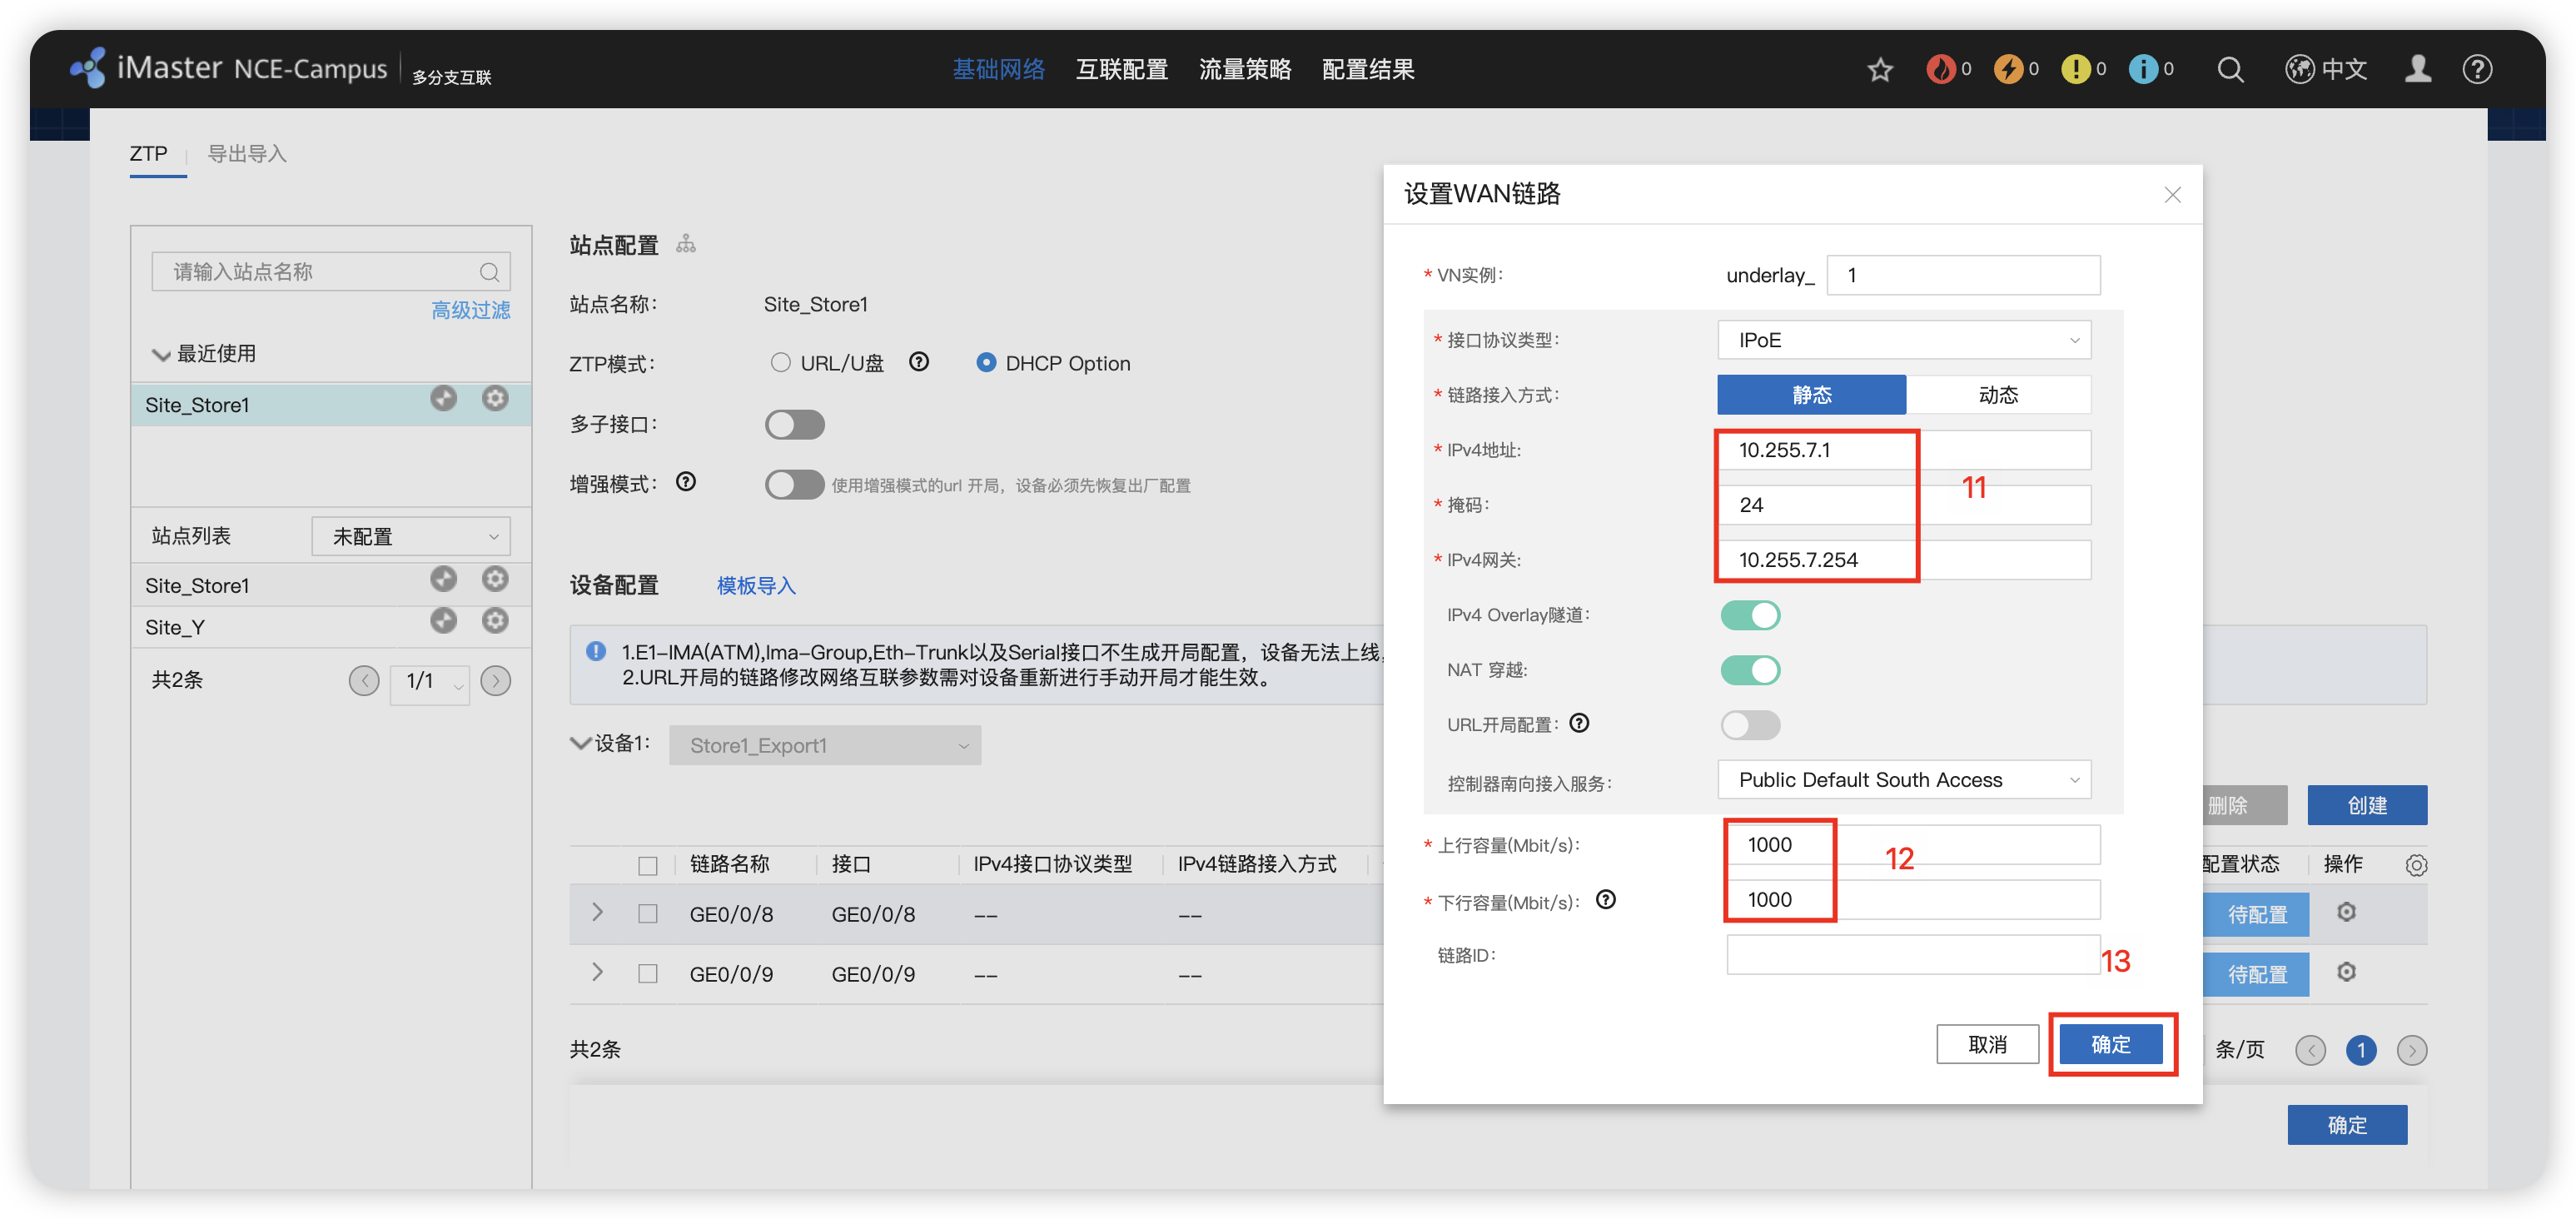
Task: Disable the NAT 穿越 toggle
Action: point(1750,670)
